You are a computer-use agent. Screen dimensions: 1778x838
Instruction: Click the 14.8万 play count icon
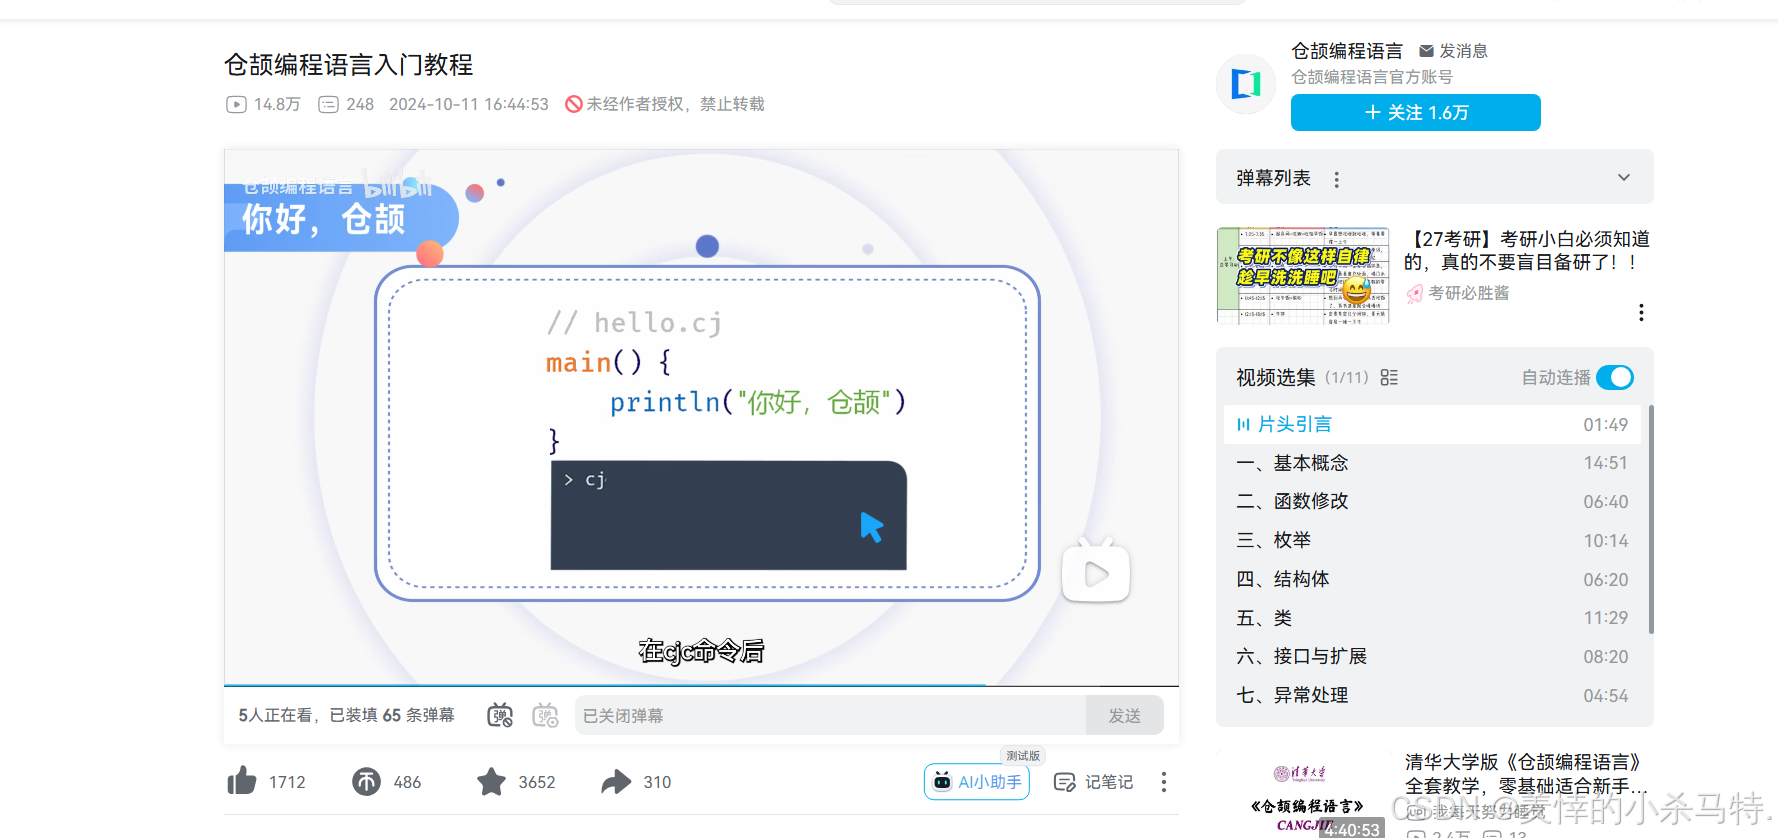236,104
